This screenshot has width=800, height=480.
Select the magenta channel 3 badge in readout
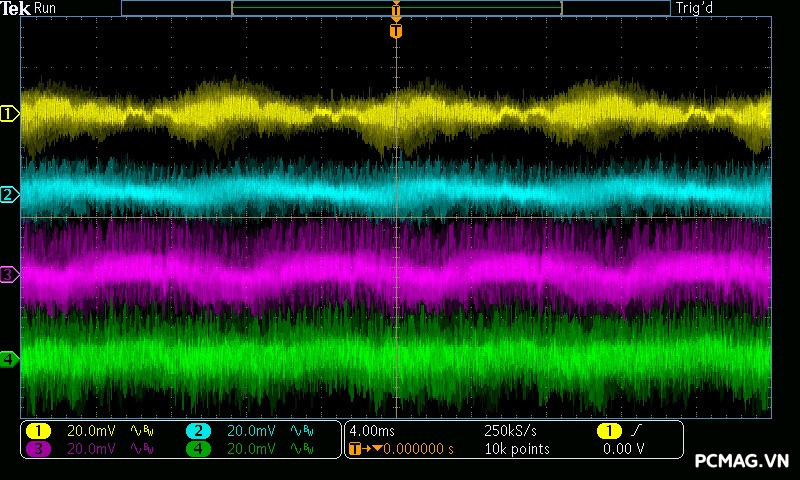[x=39, y=449]
